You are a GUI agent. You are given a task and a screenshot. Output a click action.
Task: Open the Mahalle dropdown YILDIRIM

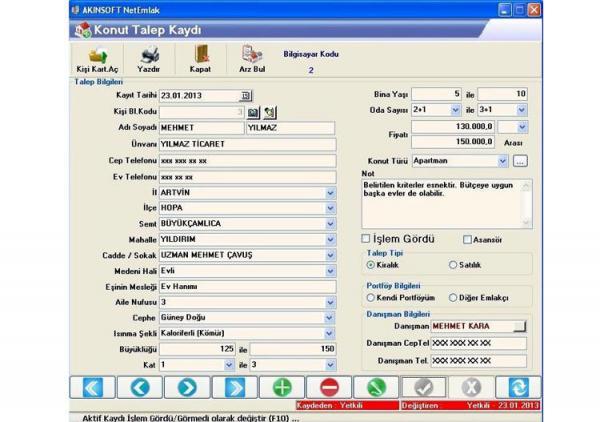pos(330,240)
